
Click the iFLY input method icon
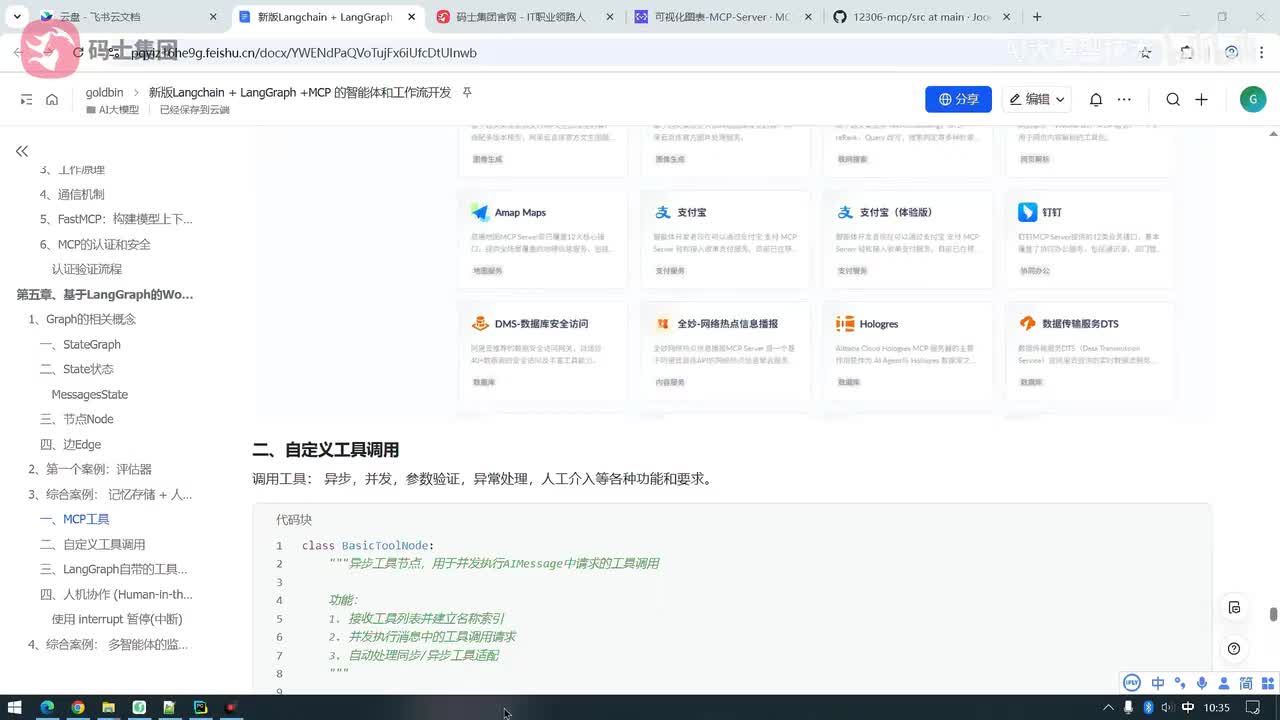click(1132, 683)
